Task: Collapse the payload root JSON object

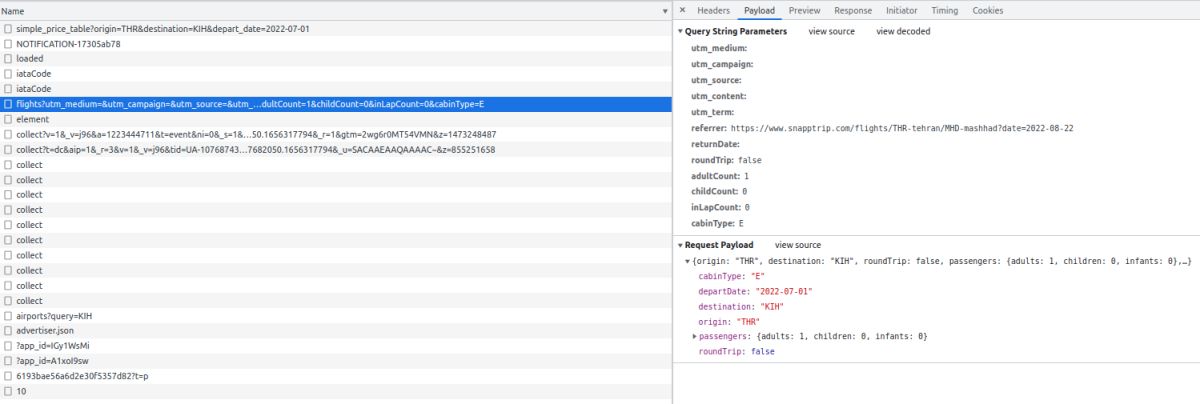Action: click(x=687, y=261)
